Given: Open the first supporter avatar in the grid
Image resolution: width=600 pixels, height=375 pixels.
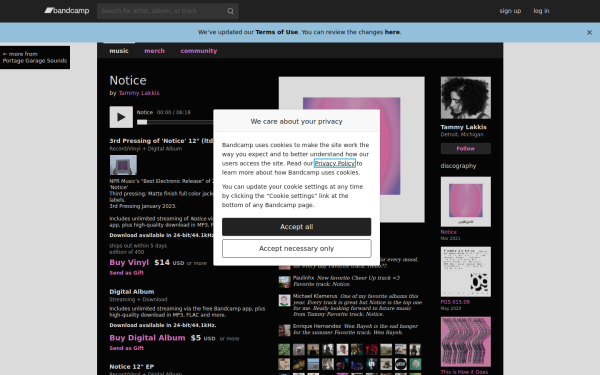Looking at the screenshot, I should [284, 349].
